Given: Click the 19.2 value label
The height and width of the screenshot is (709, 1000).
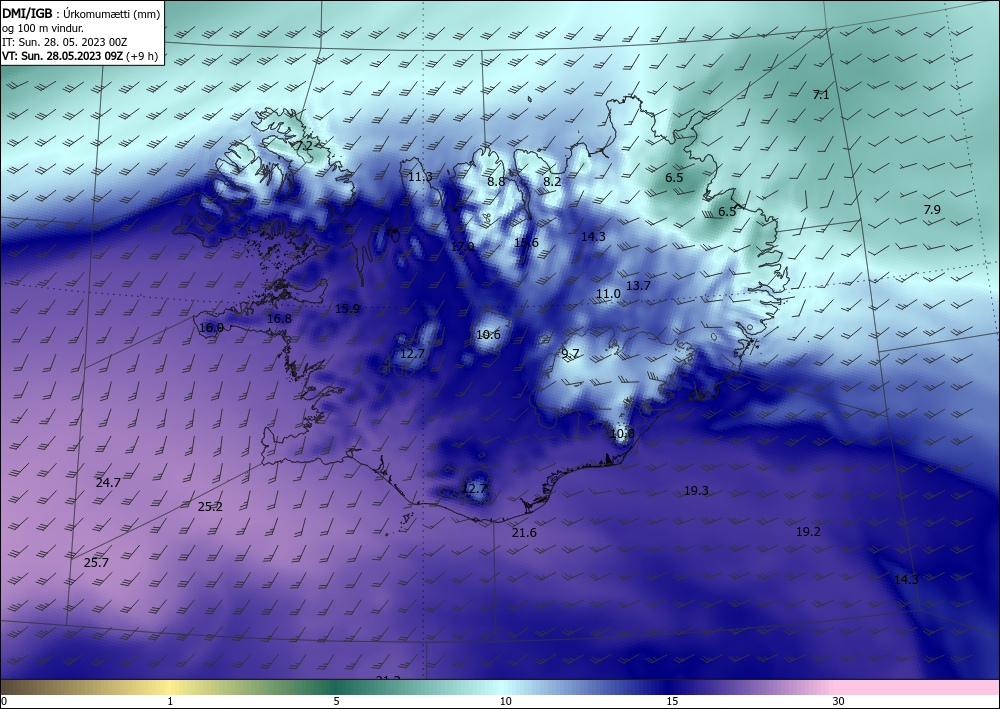Looking at the screenshot, I should coord(808,532).
